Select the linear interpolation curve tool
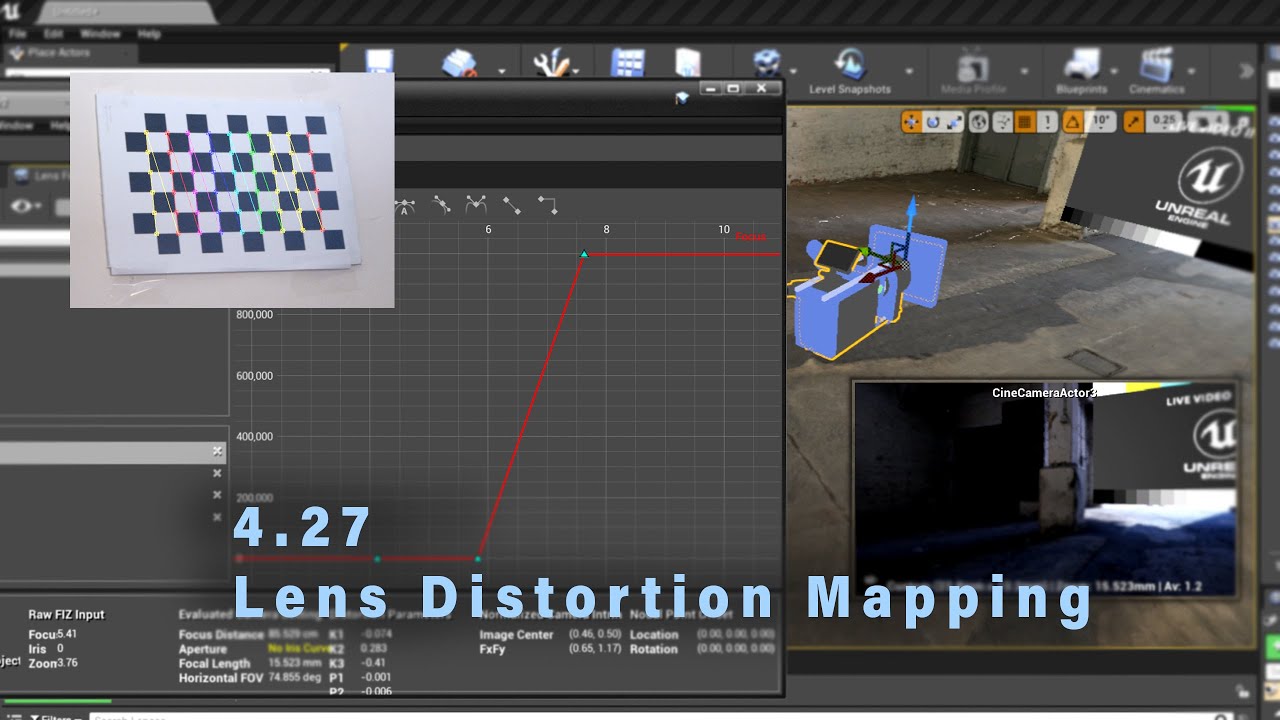 click(511, 205)
